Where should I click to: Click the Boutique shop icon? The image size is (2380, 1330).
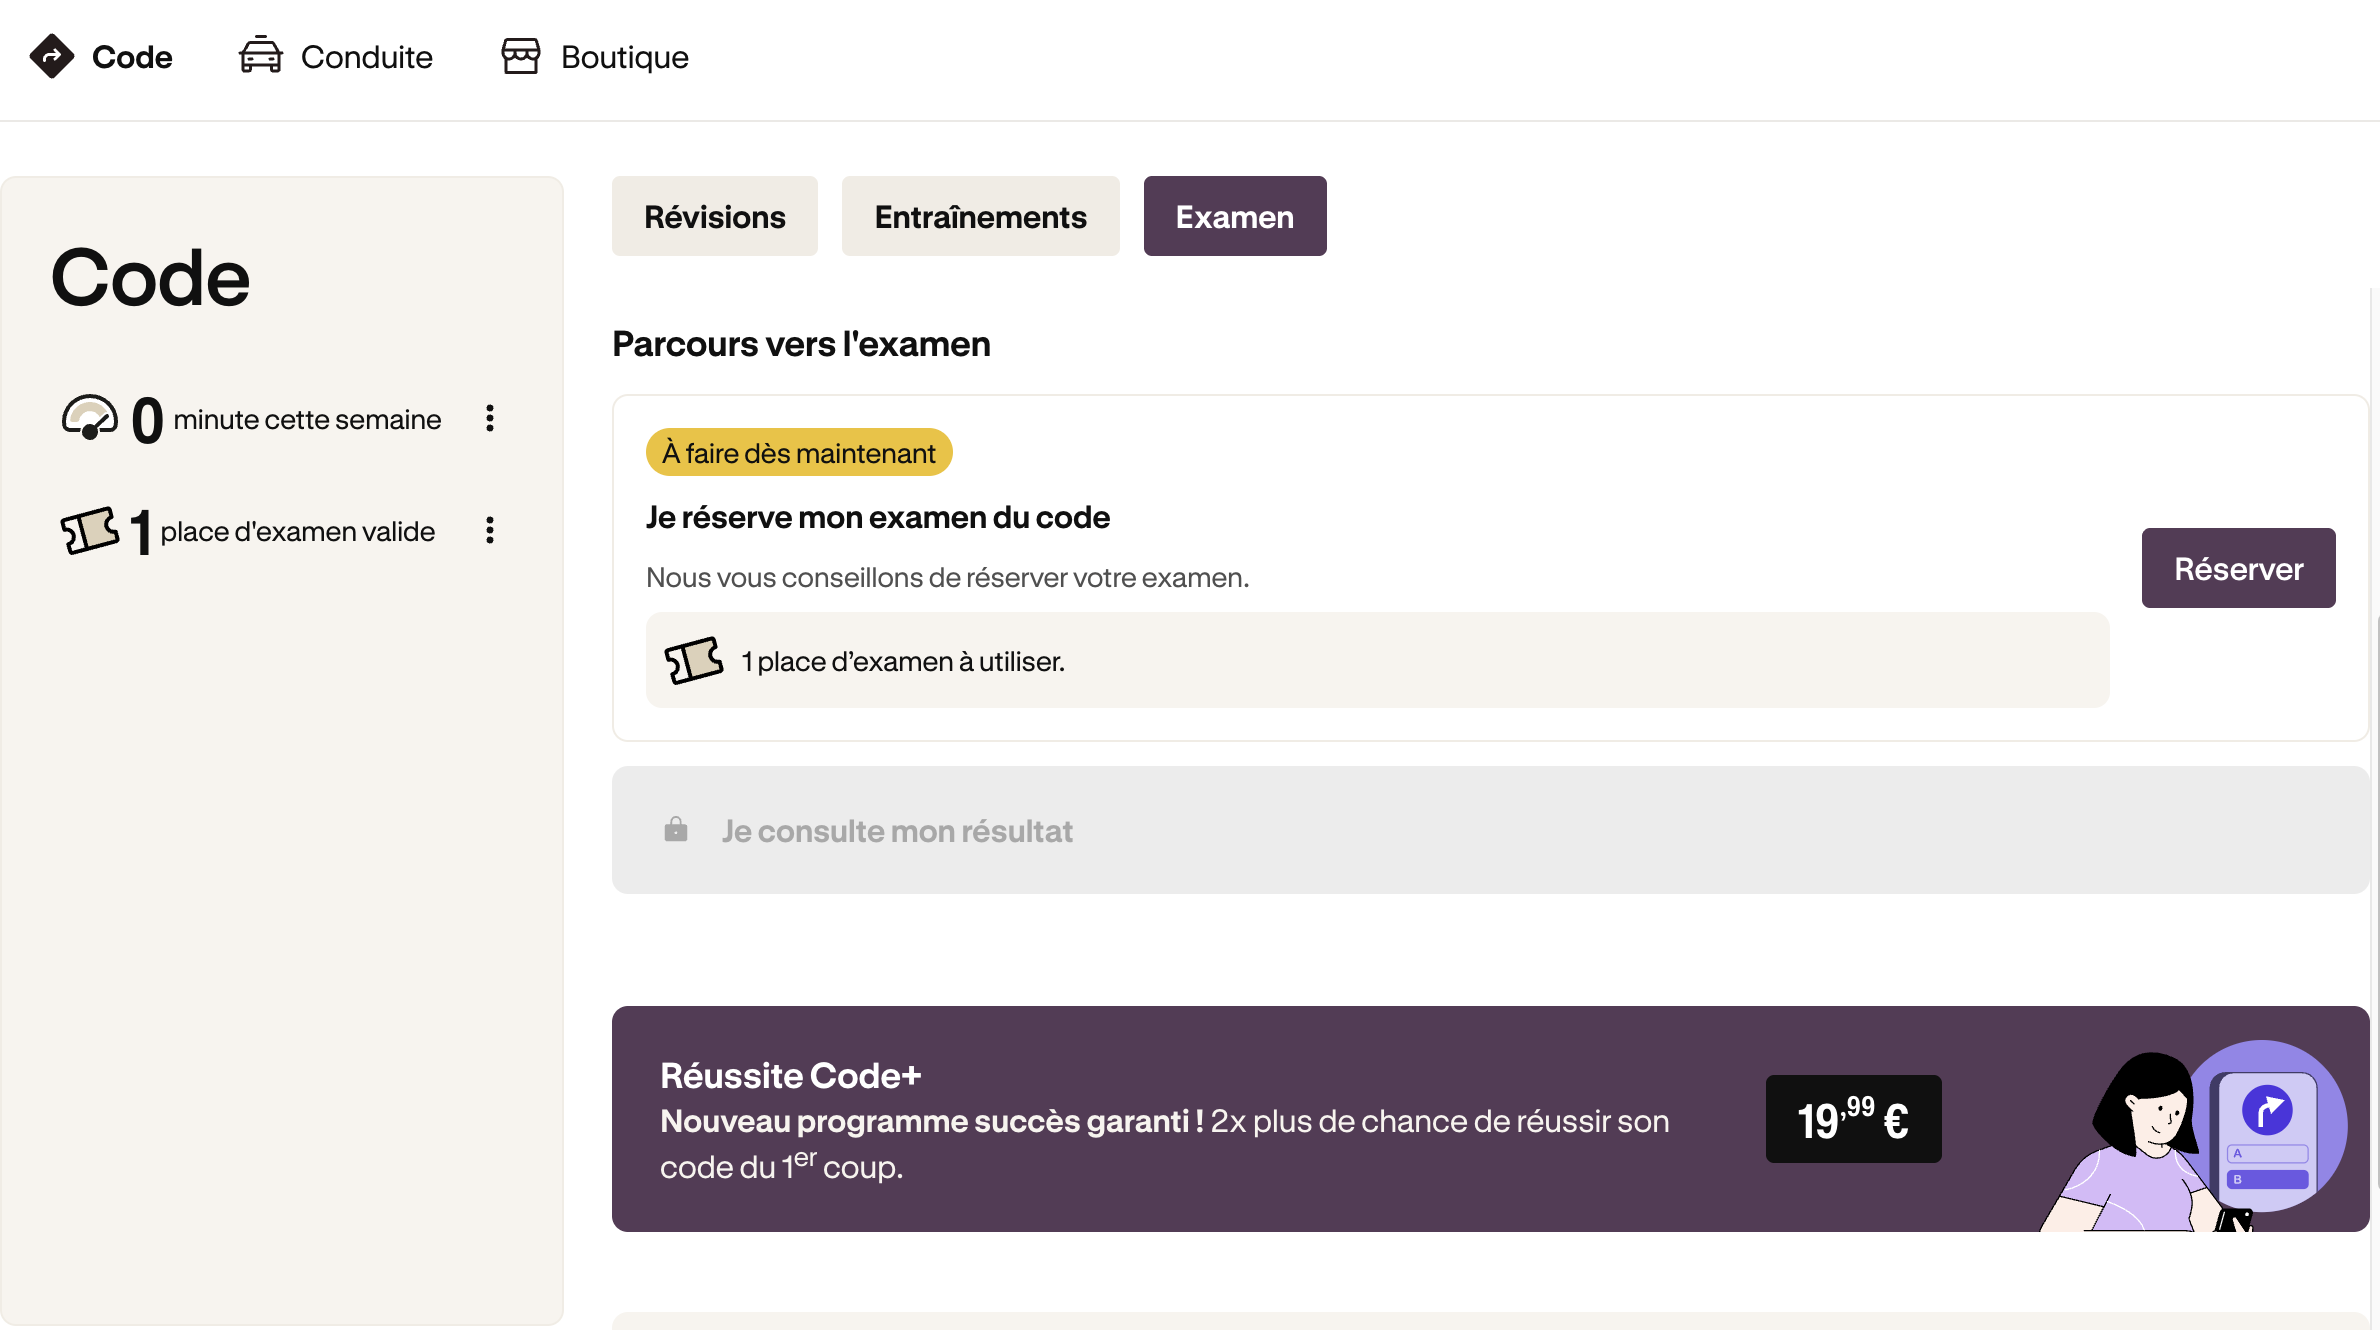(x=520, y=56)
